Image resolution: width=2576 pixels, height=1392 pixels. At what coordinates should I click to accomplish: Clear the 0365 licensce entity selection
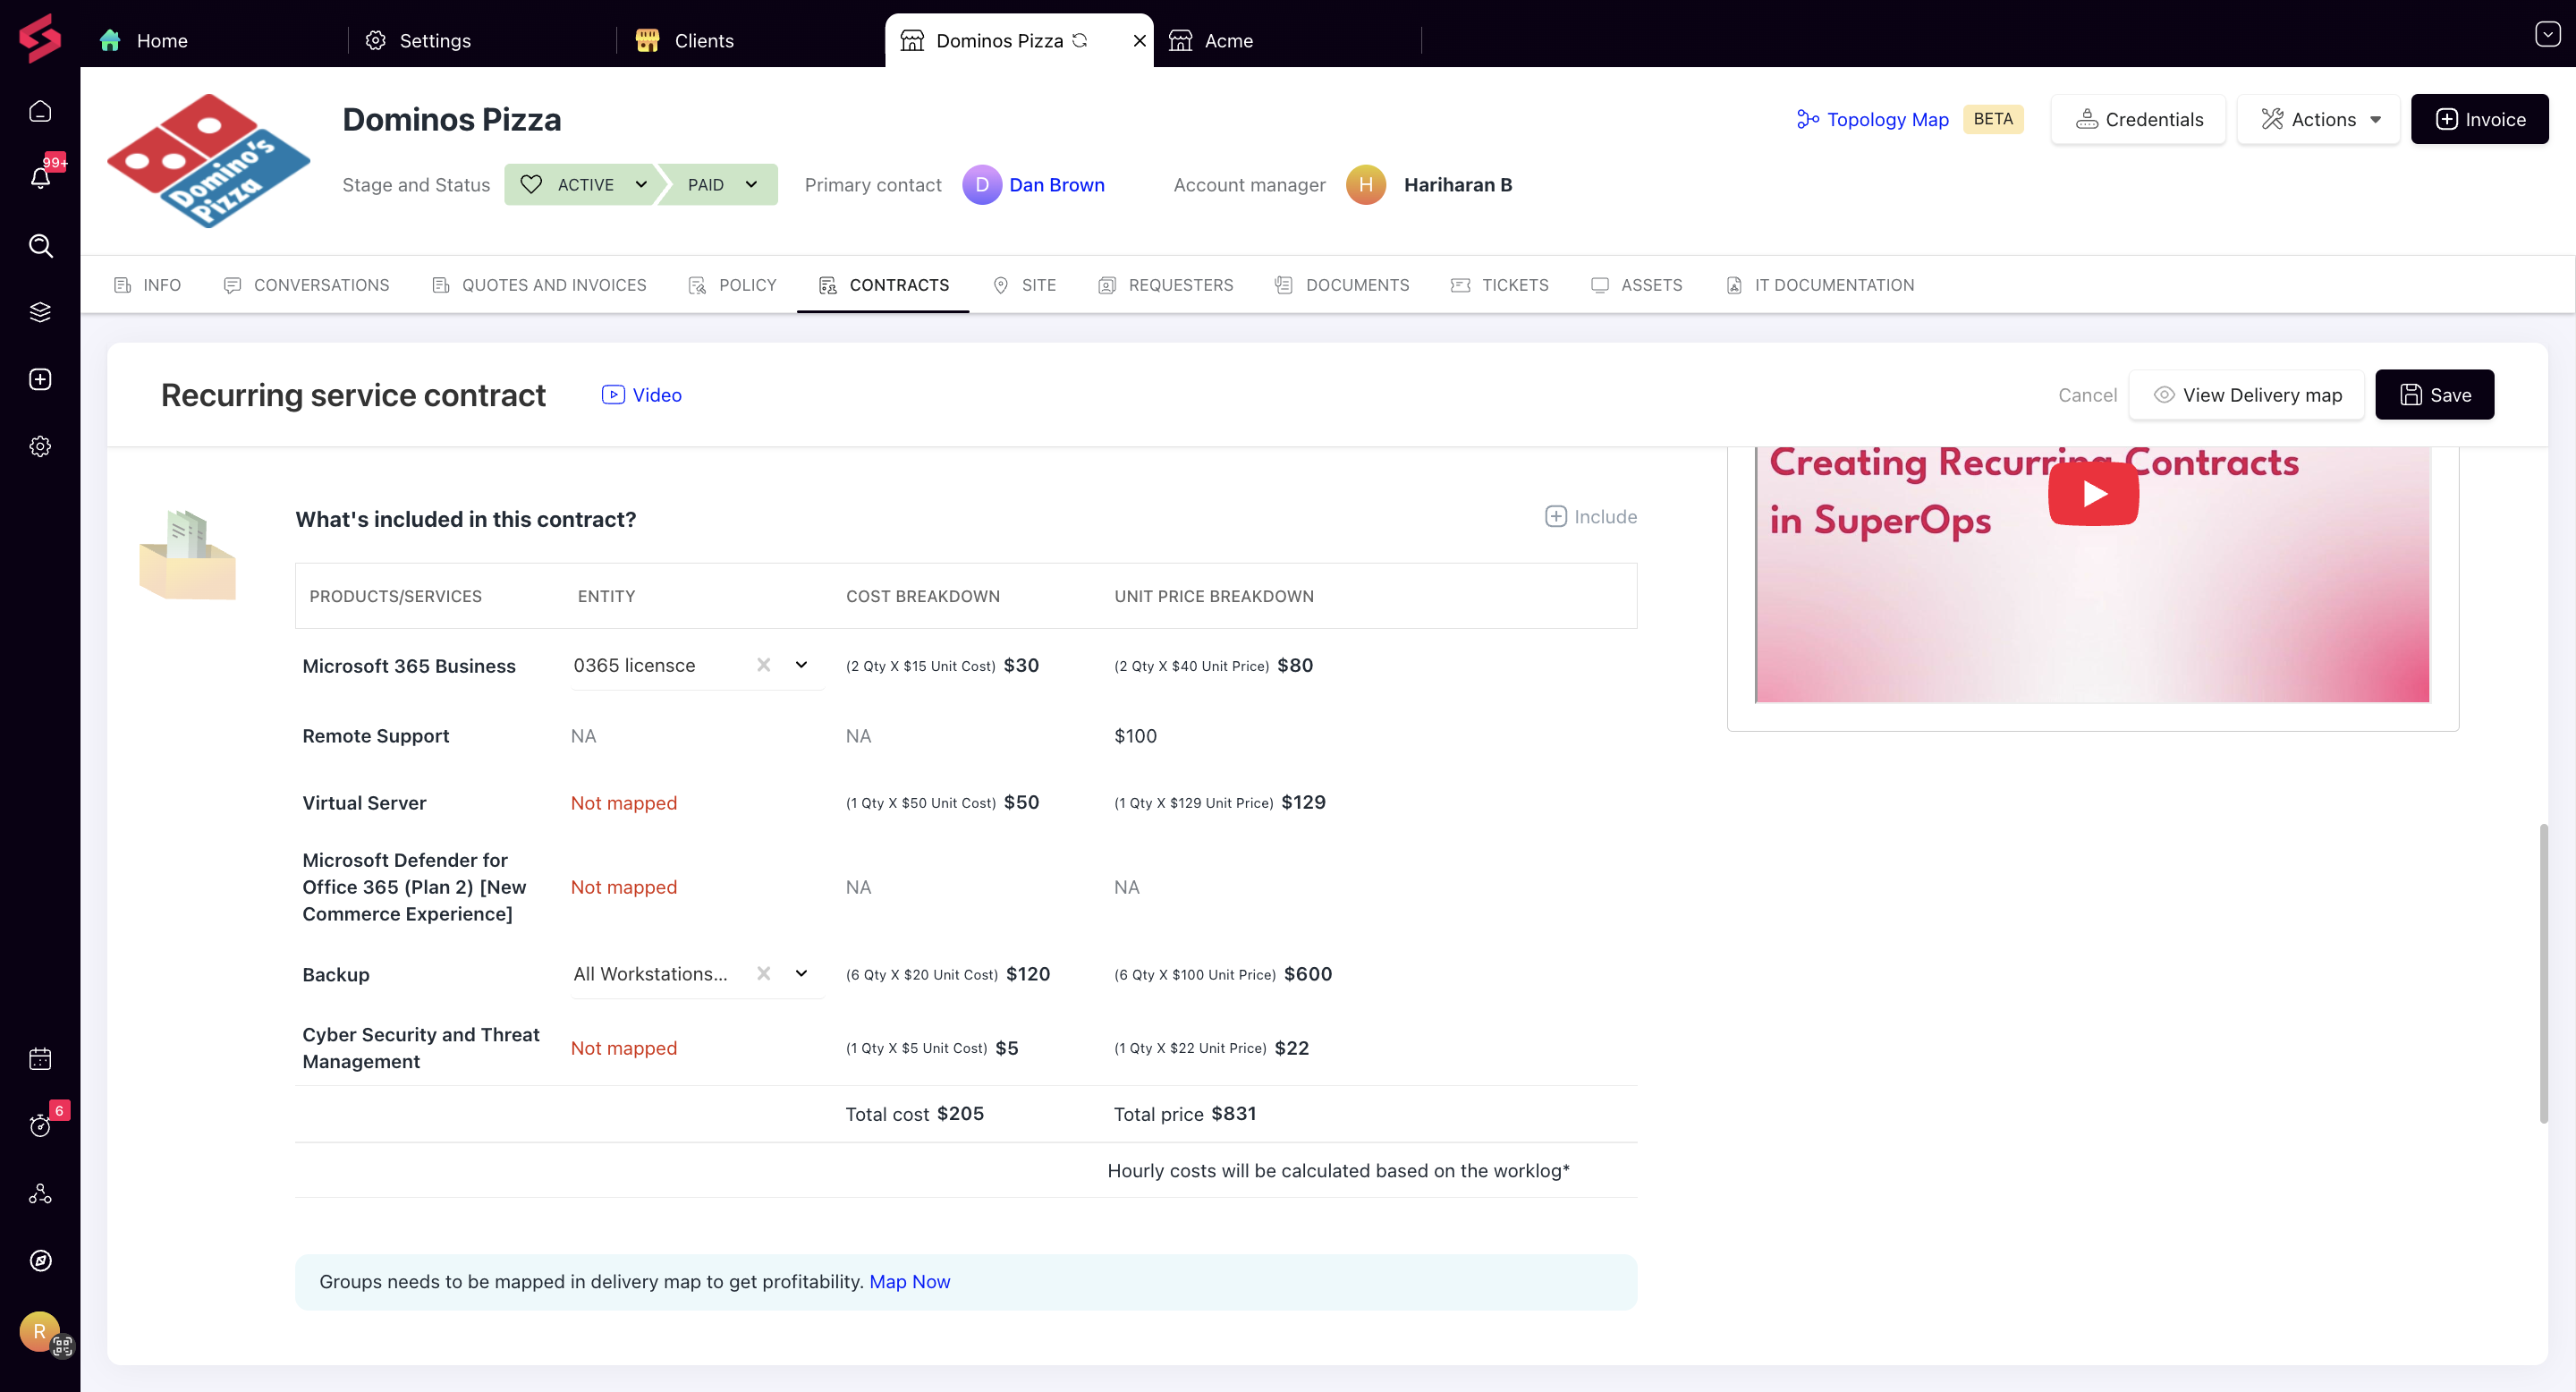click(763, 665)
